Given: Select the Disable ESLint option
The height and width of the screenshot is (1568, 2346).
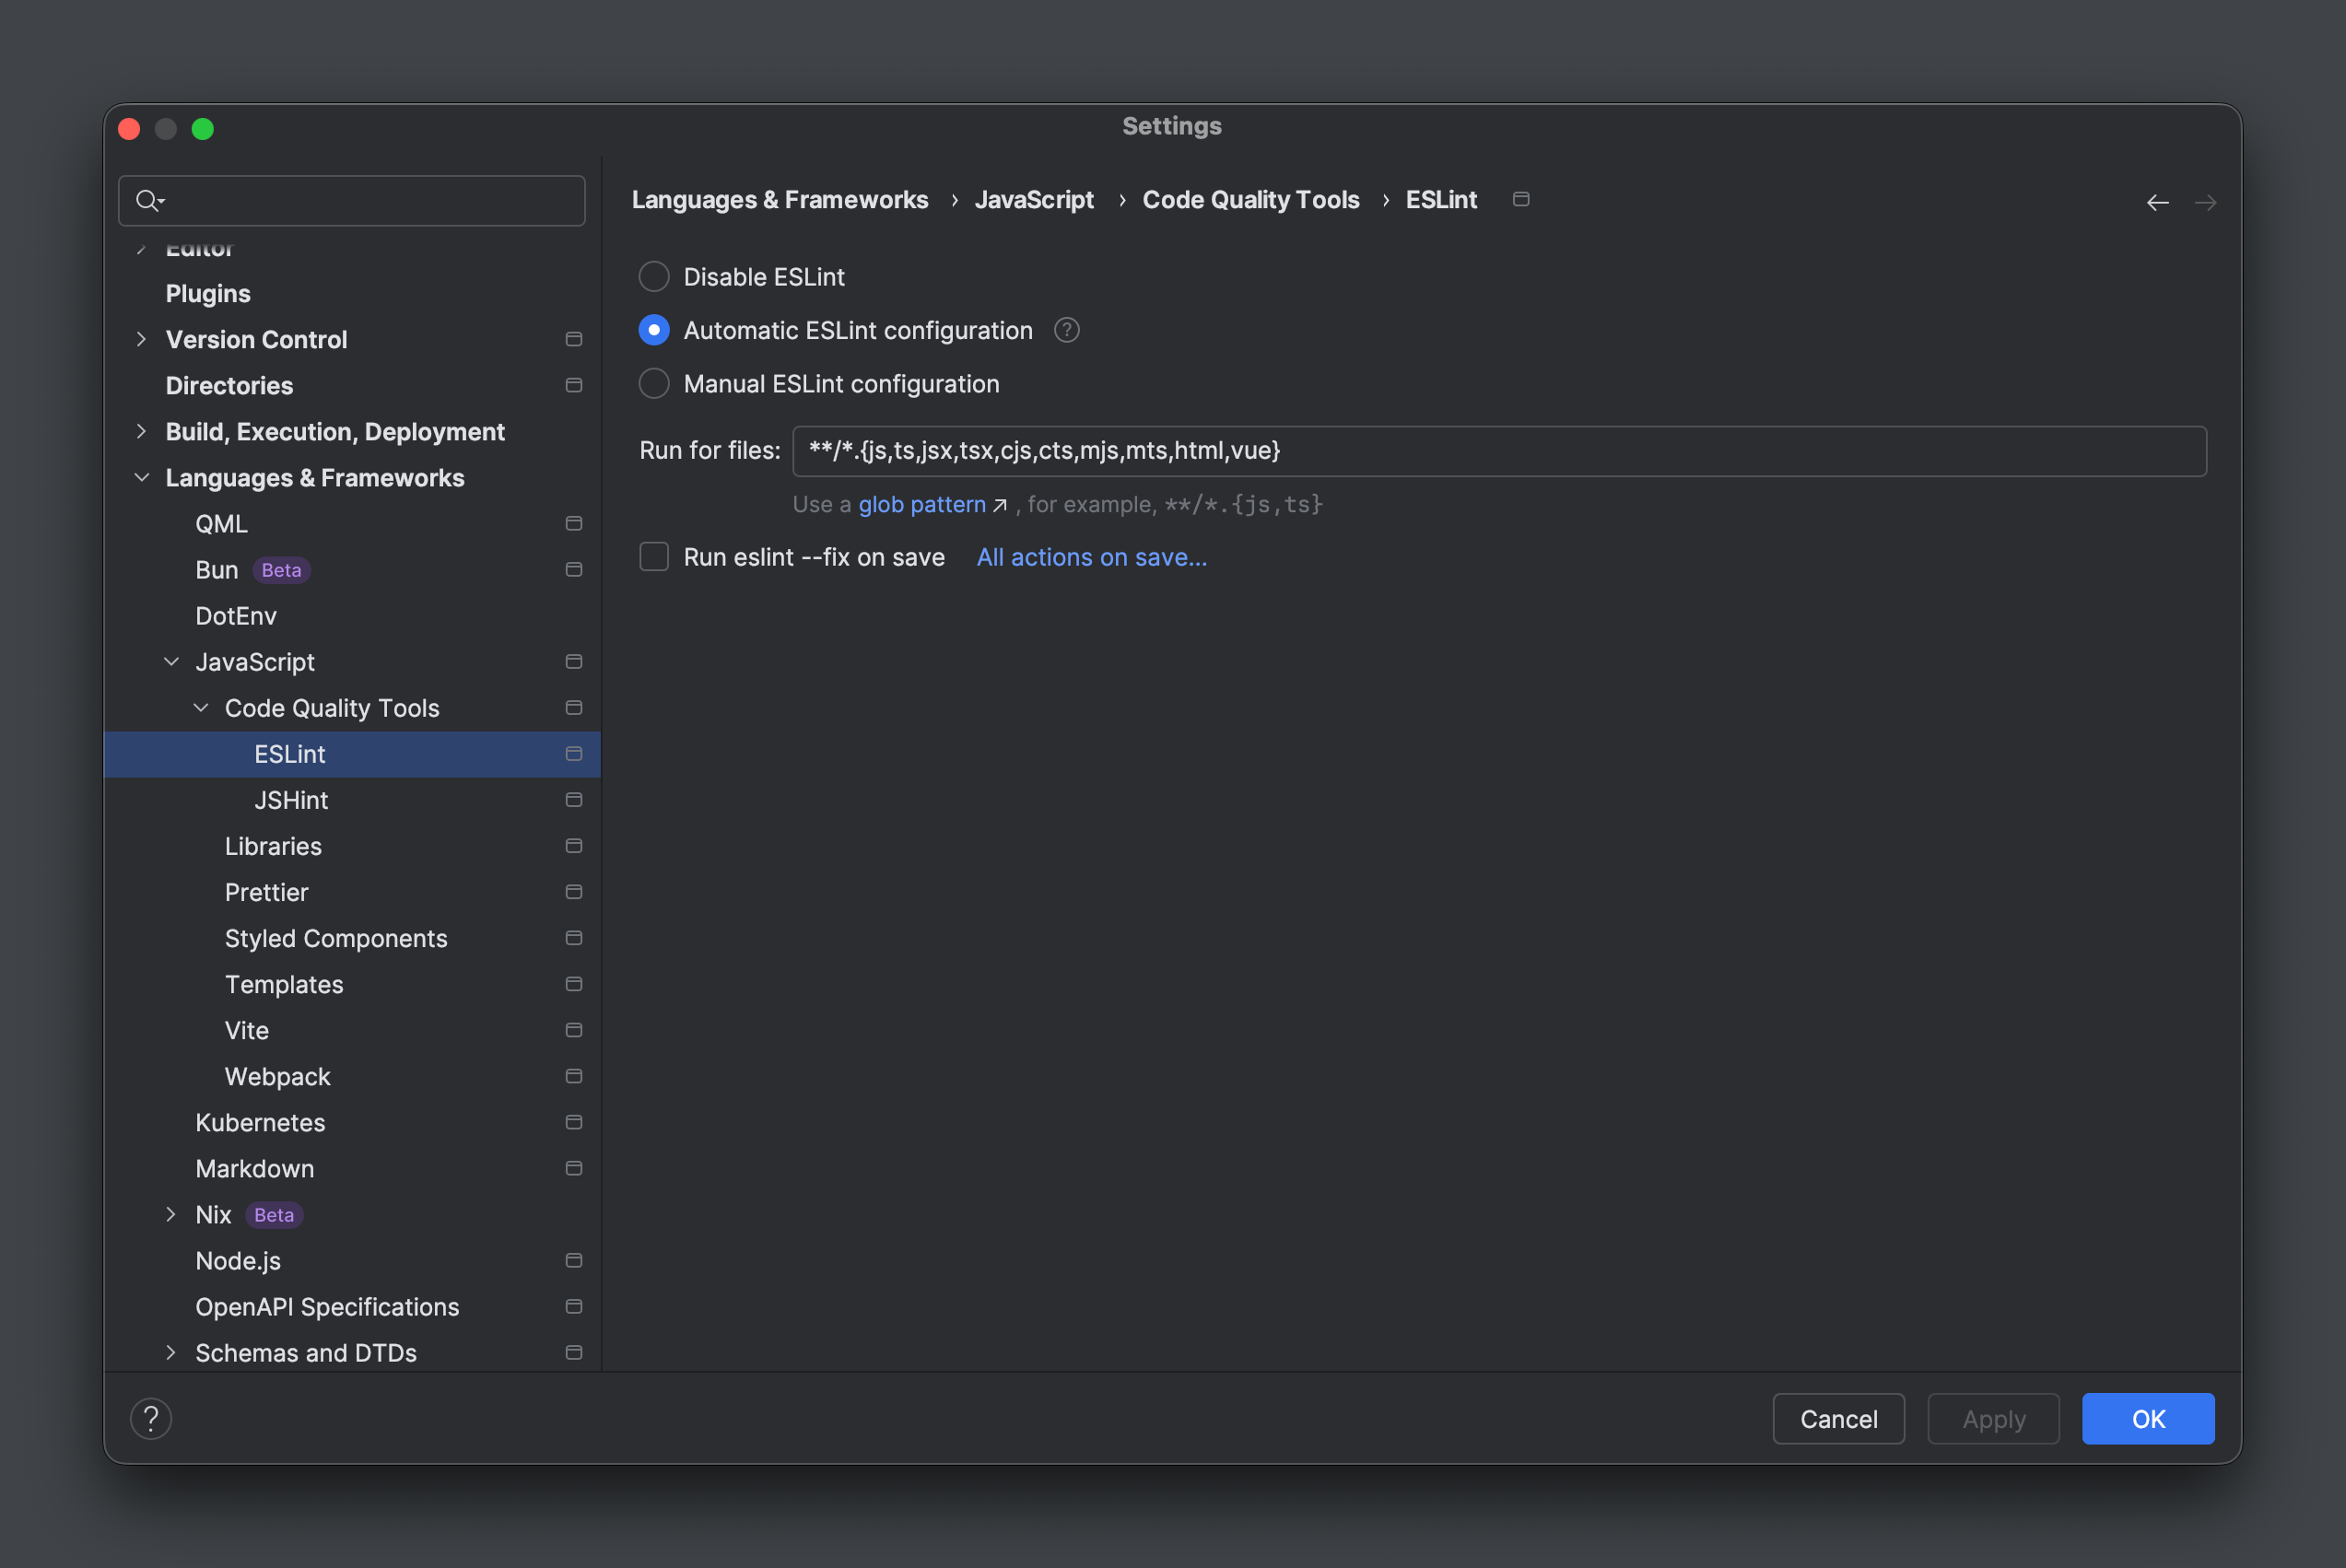Looking at the screenshot, I should coord(653,276).
